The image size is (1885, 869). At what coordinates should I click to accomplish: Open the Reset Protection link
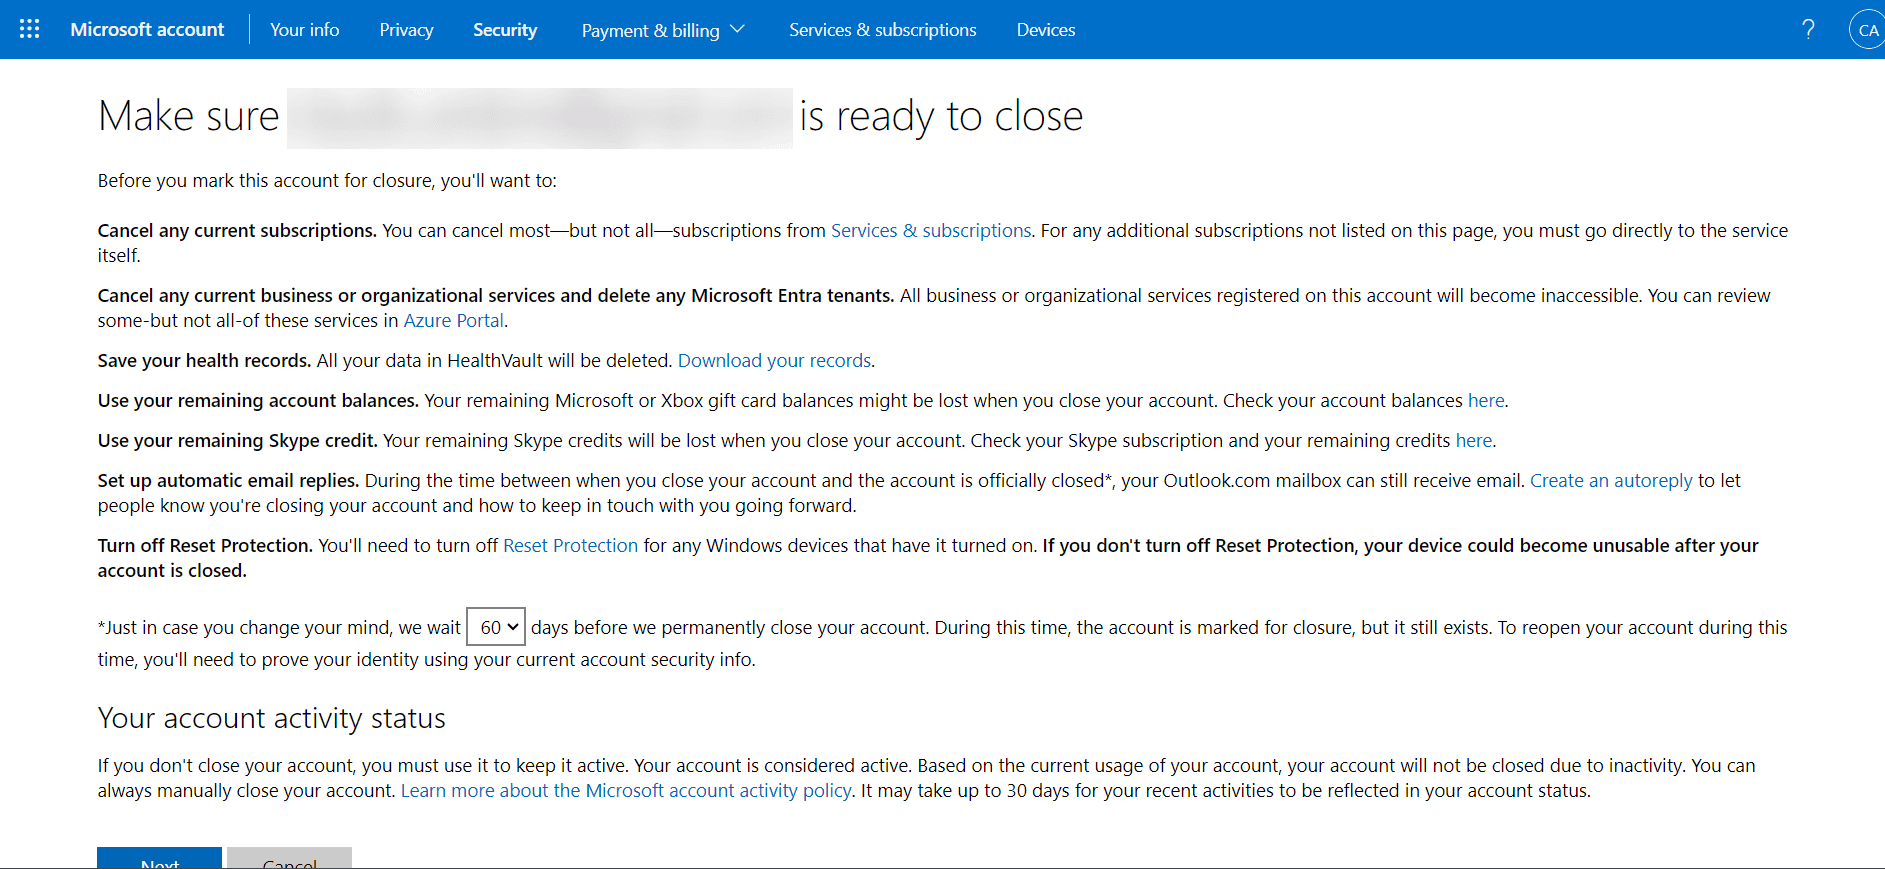[x=570, y=545]
